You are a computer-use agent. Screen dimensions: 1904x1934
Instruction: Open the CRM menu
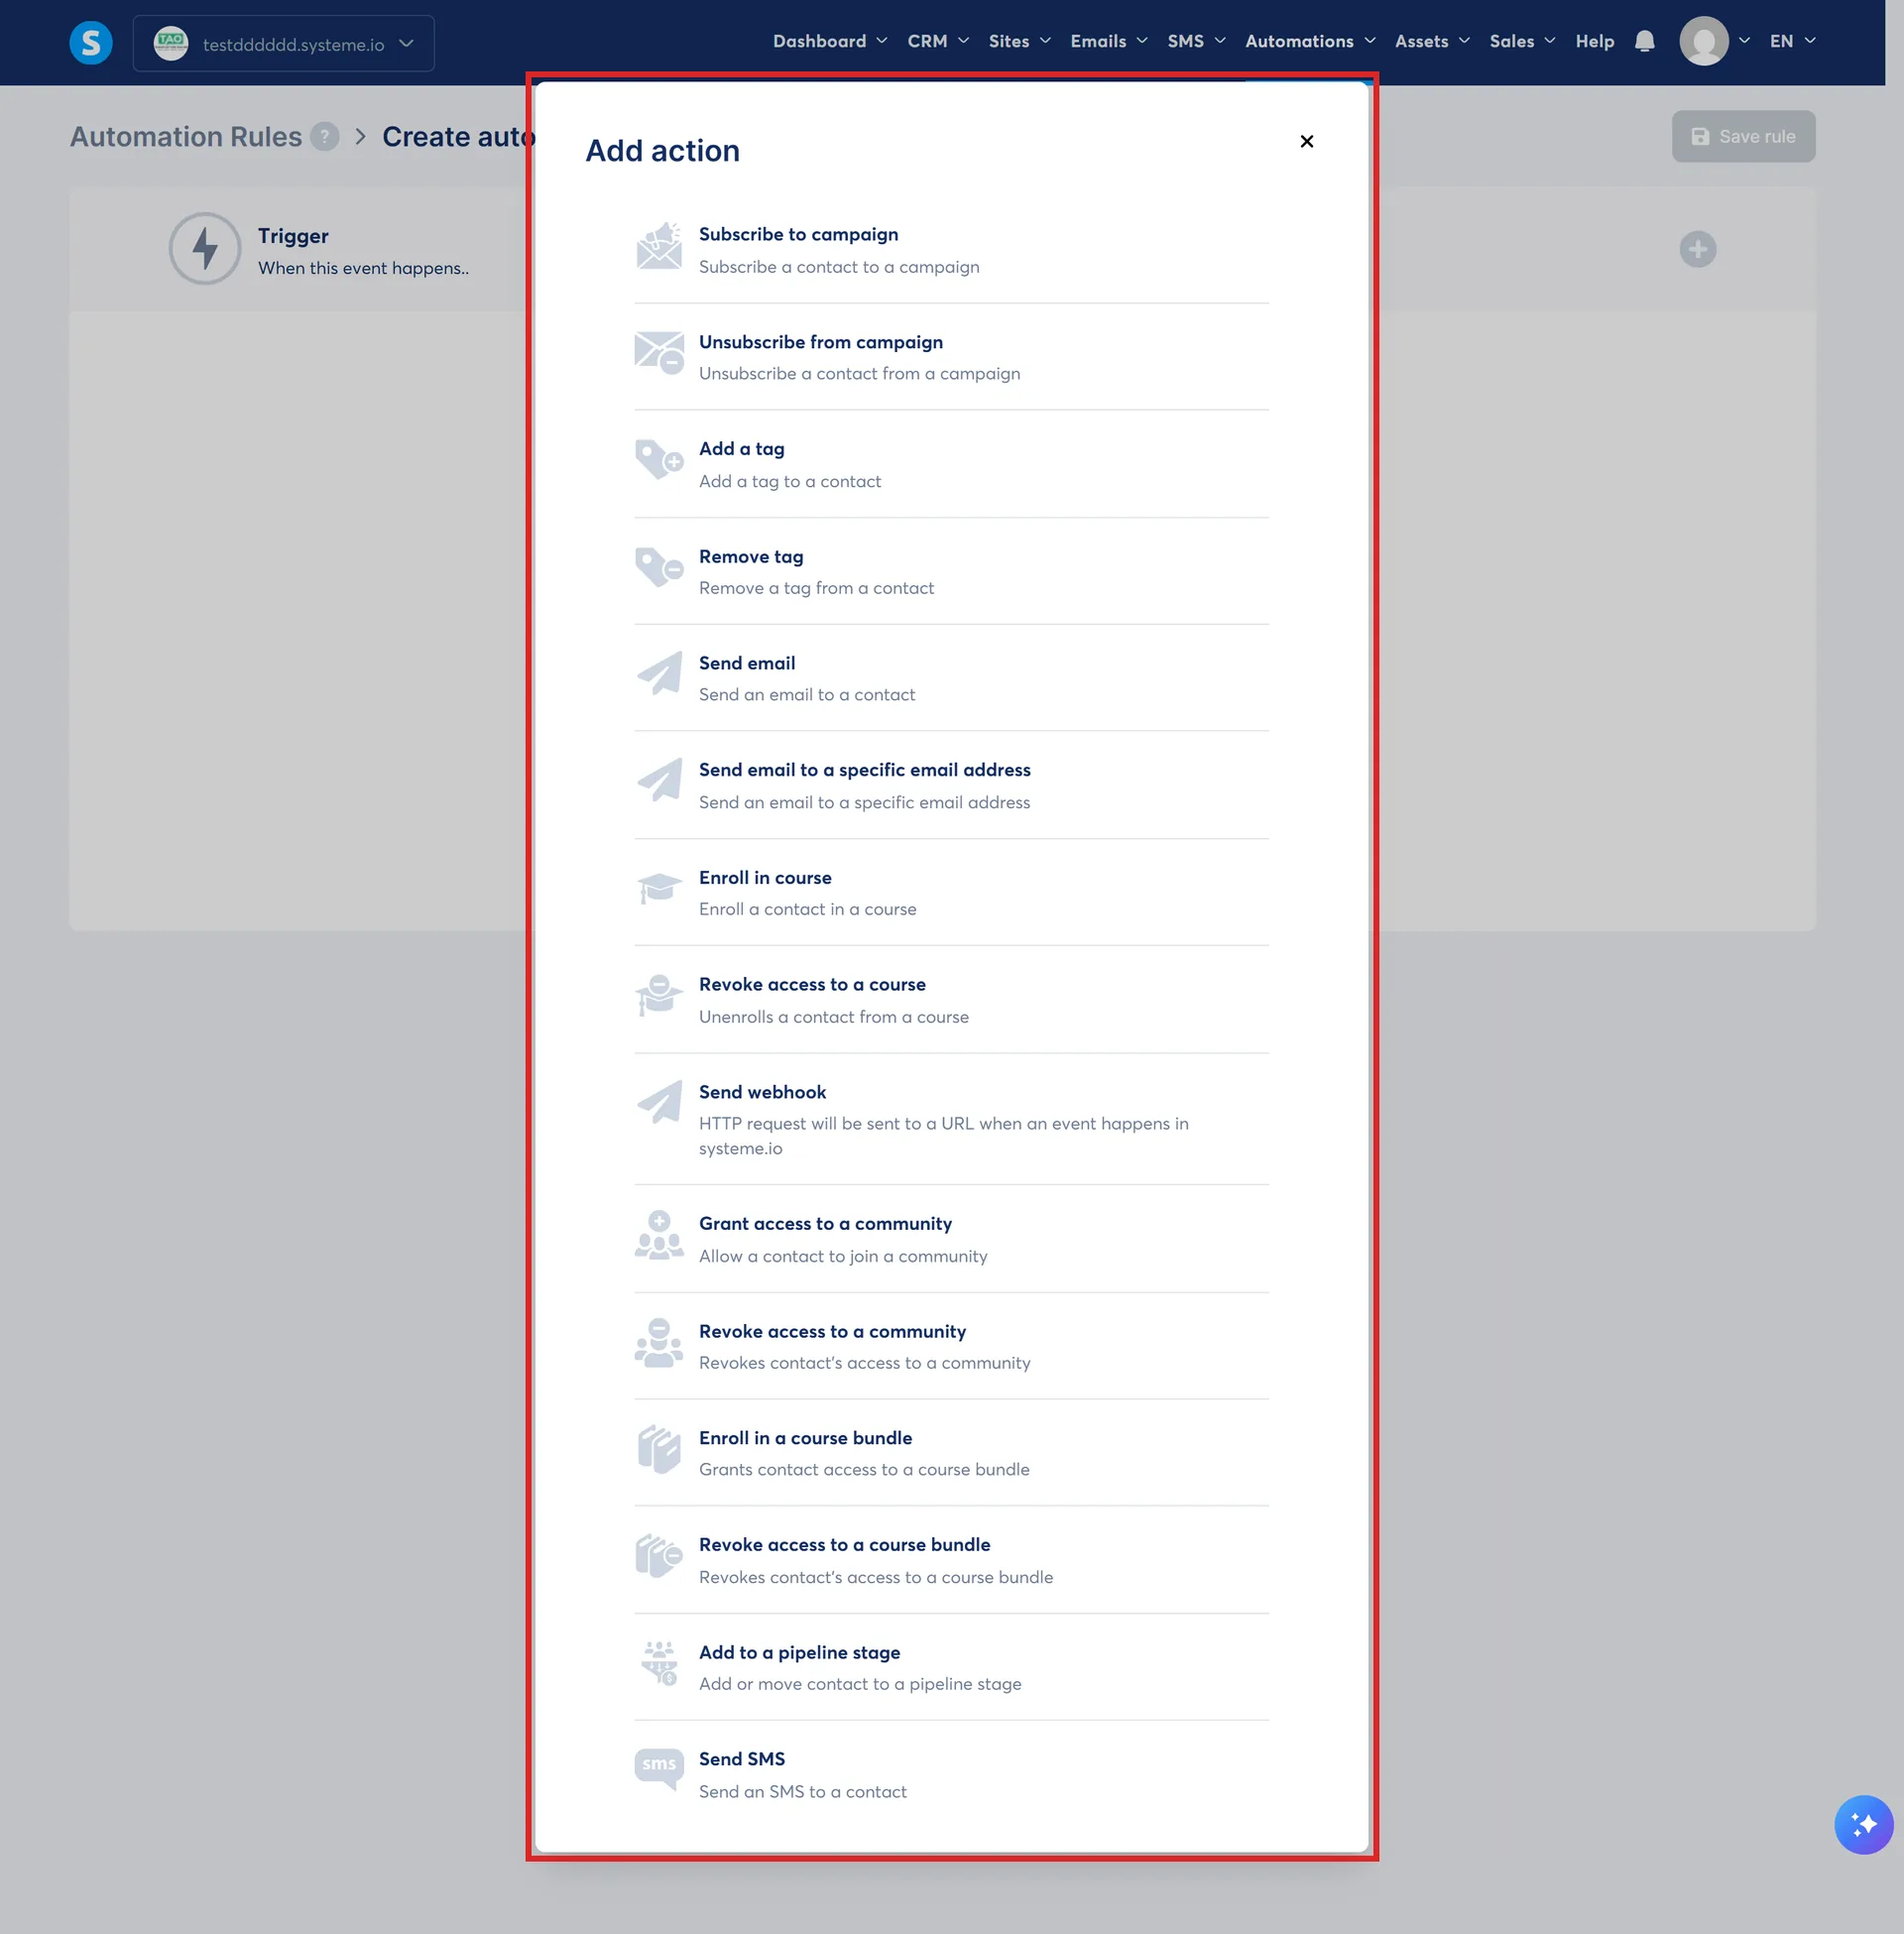938,41
